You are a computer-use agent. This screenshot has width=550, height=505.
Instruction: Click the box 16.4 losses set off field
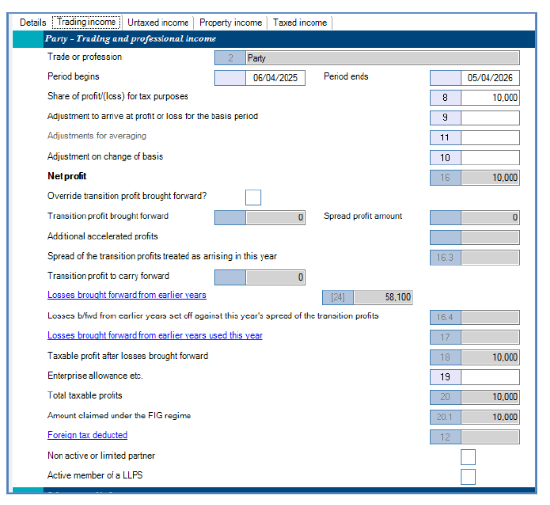click(490, 317)
